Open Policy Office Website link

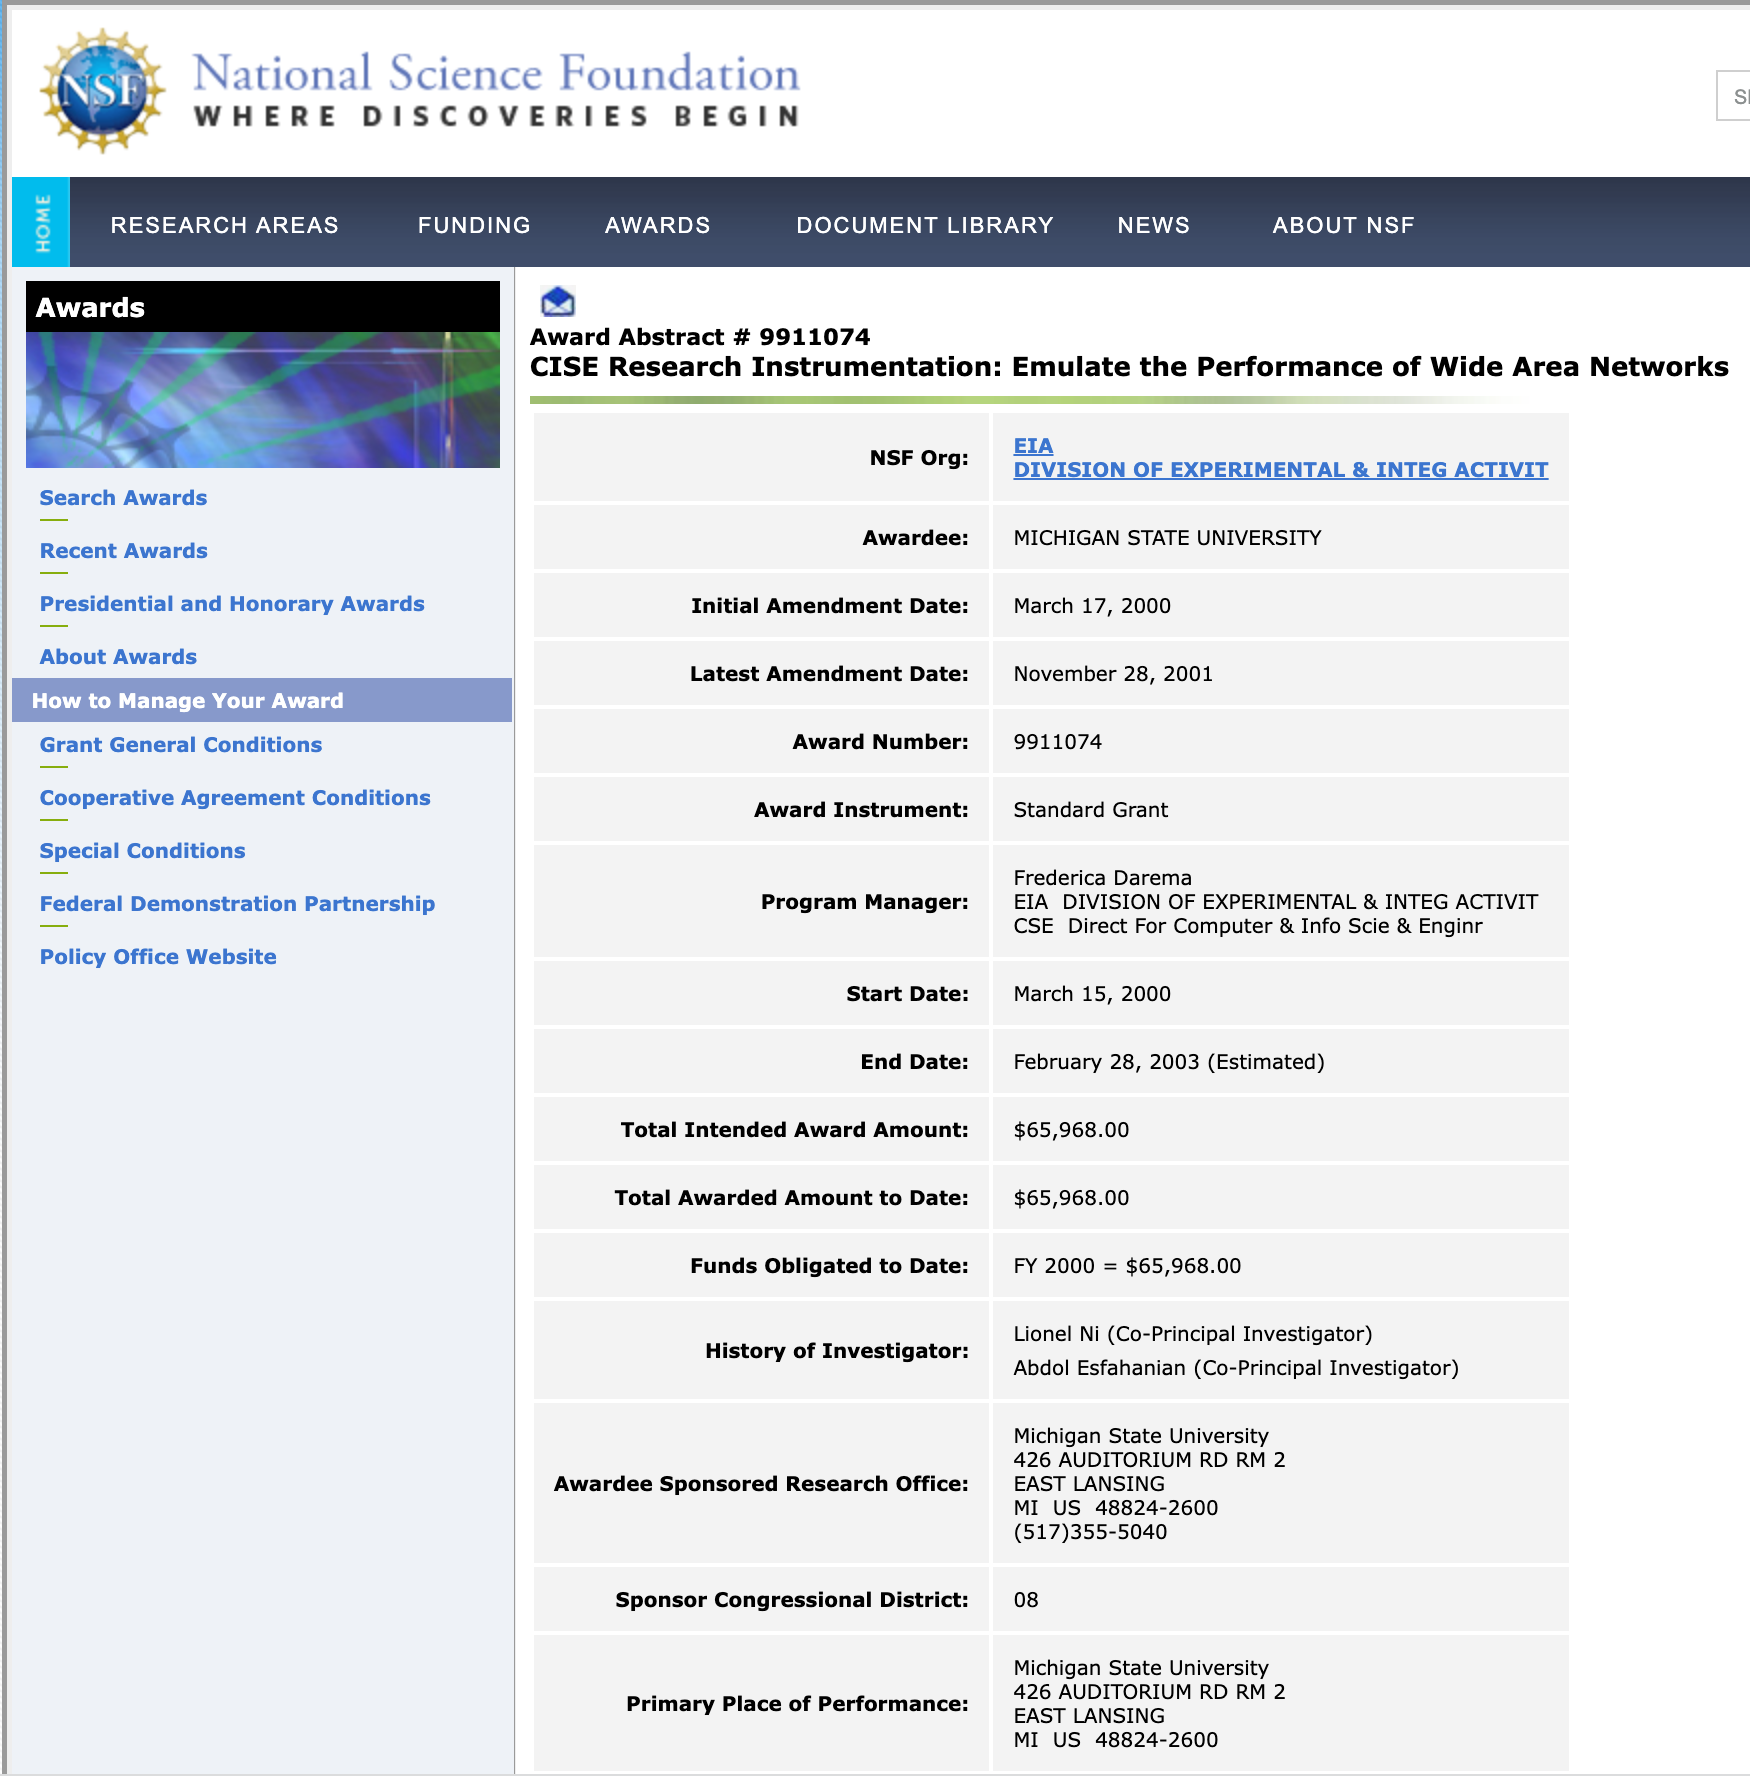[158, 957]
